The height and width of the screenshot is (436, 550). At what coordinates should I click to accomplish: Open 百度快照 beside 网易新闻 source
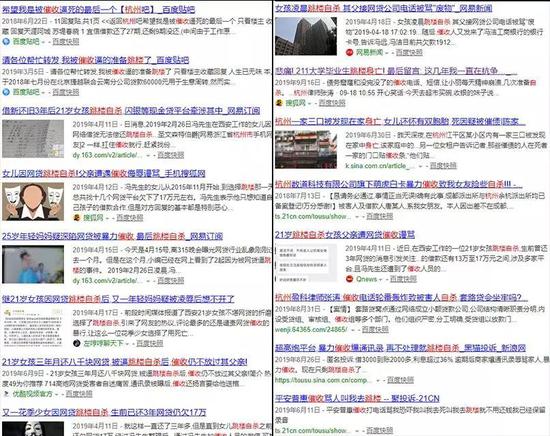pos(409,52)
